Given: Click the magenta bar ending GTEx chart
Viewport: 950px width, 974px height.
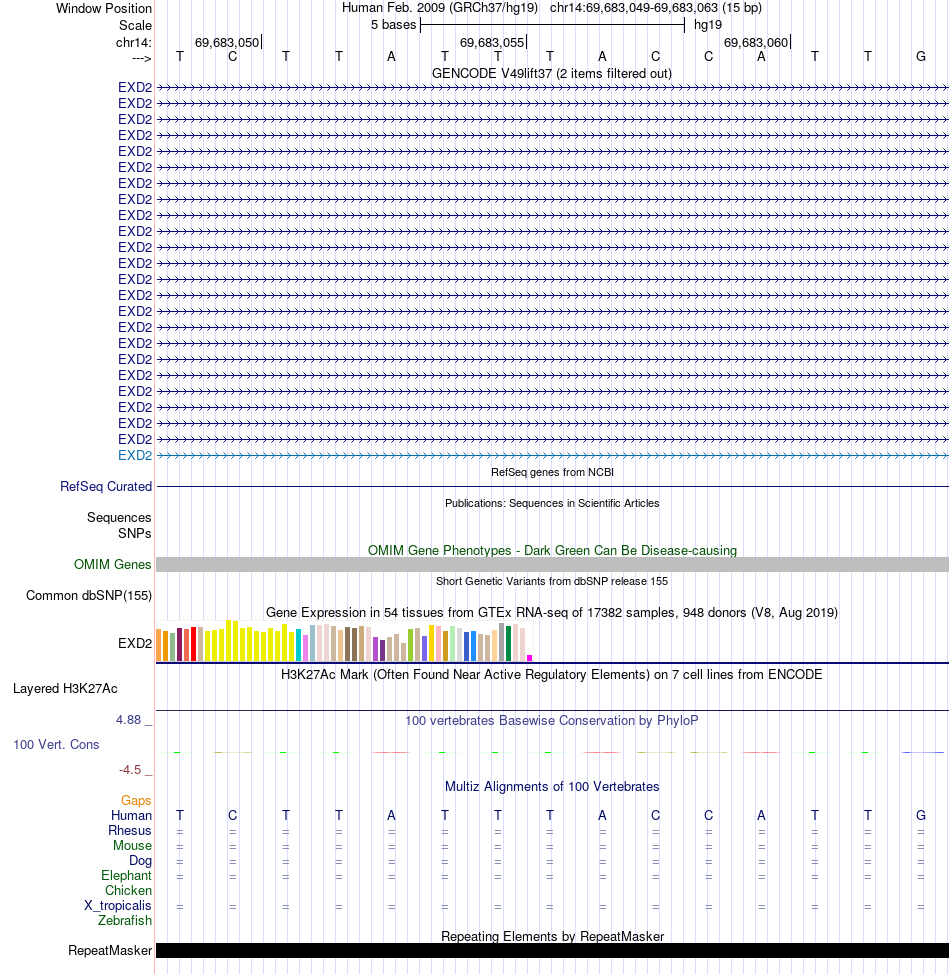Looking at the screenshot, I should [529, 658].
